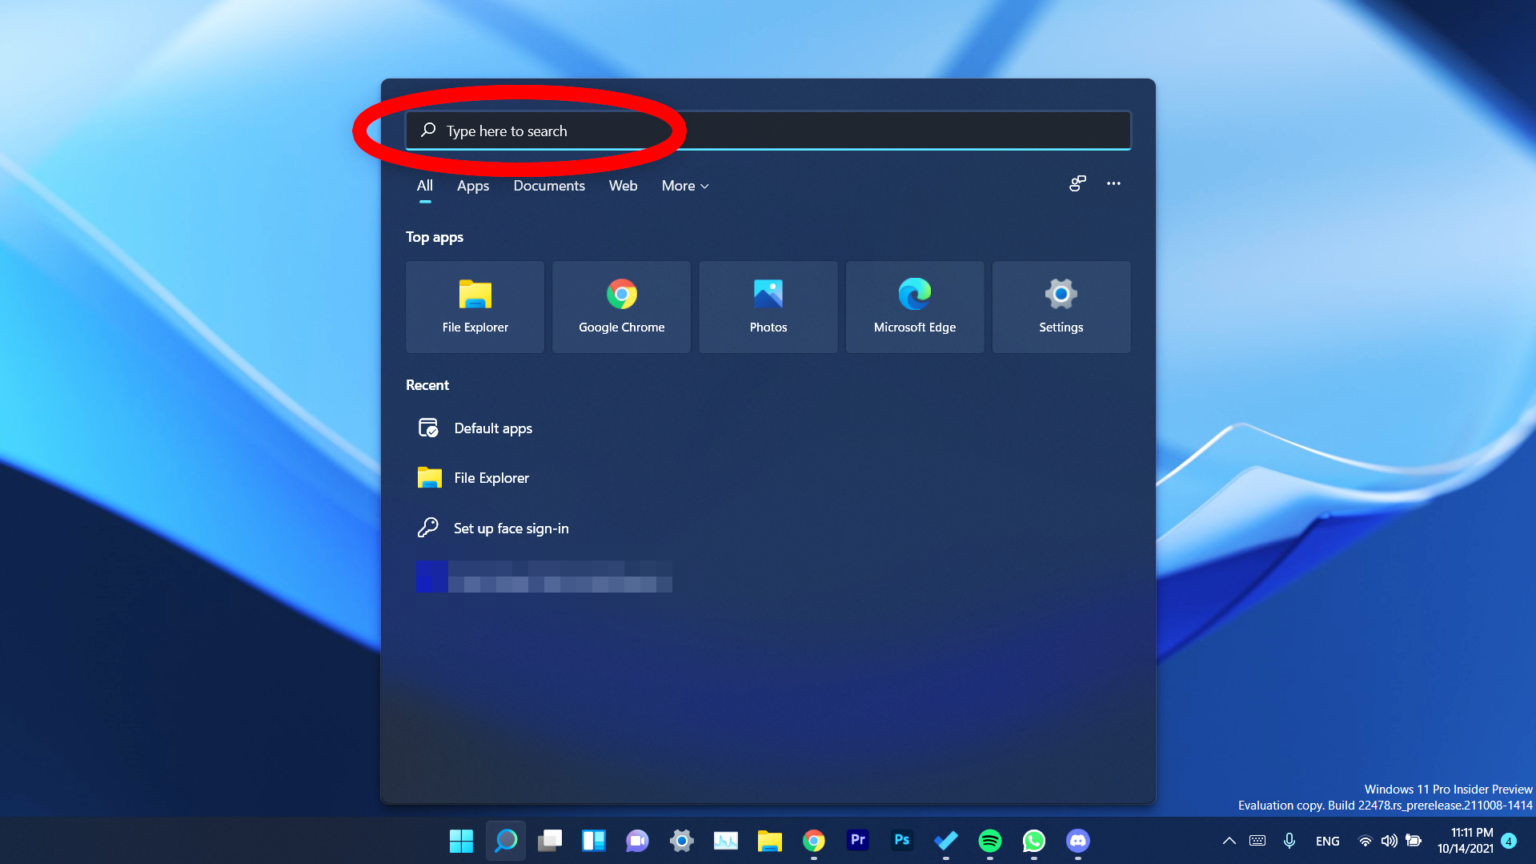This screenshot has width=1536, height=864.
Task: Select the All search filter tab
Action: [x=425, y=186]
